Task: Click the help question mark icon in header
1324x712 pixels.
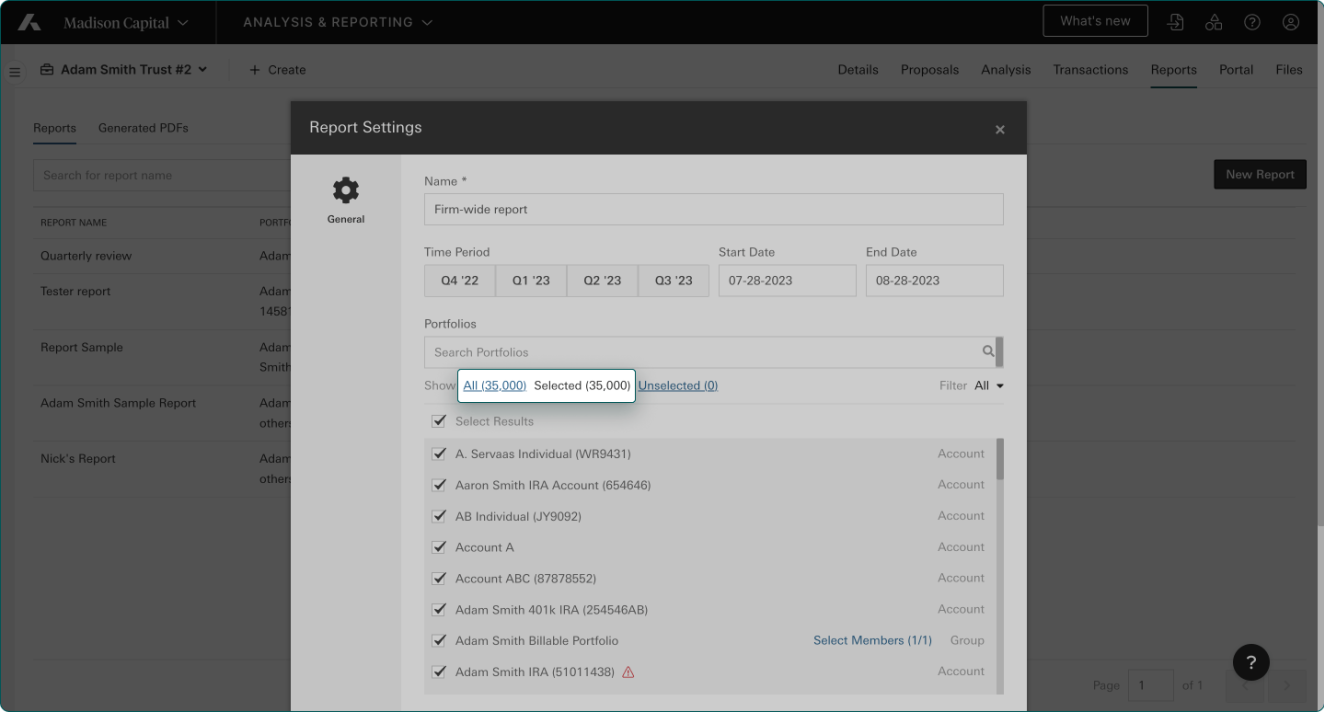Action: coord(1252,22)
